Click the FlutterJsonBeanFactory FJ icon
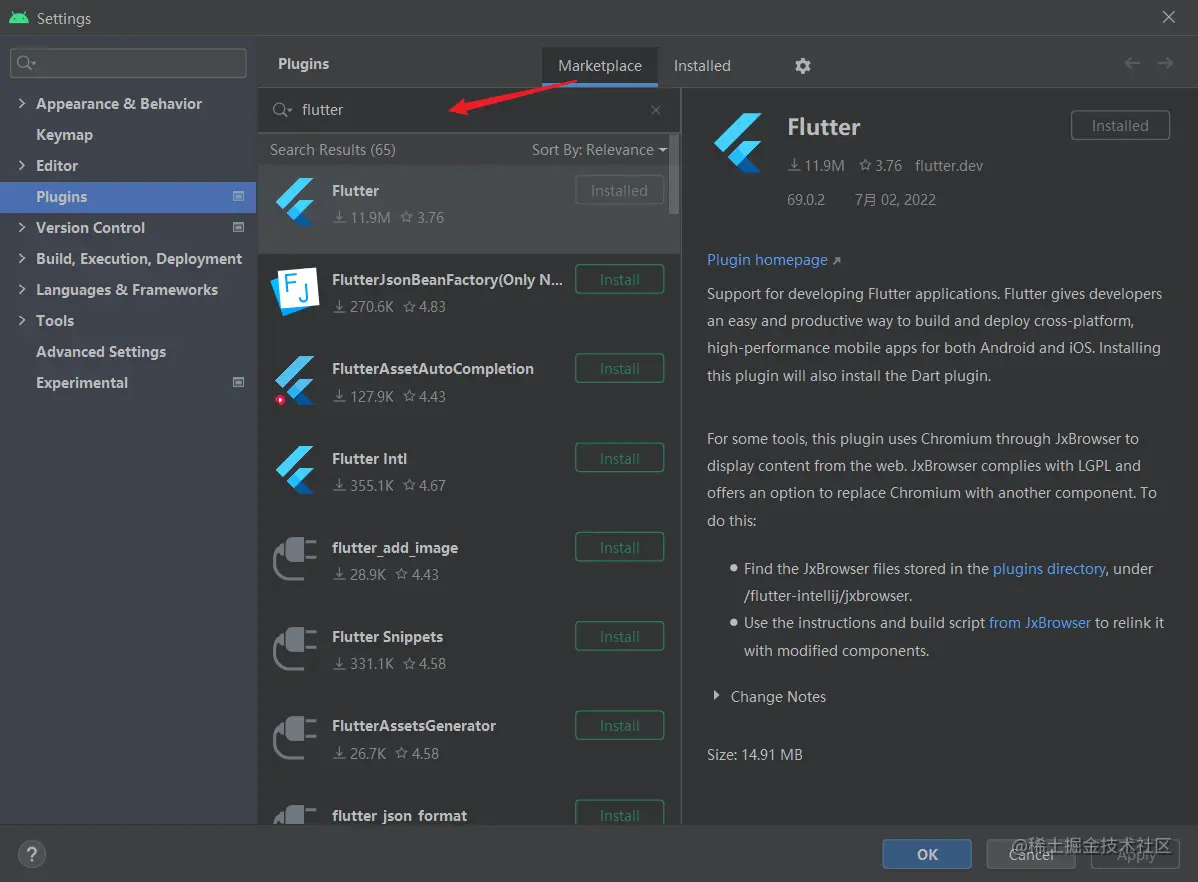The width and height of the screenshot is (1198, 882). [x=295, y=291]
